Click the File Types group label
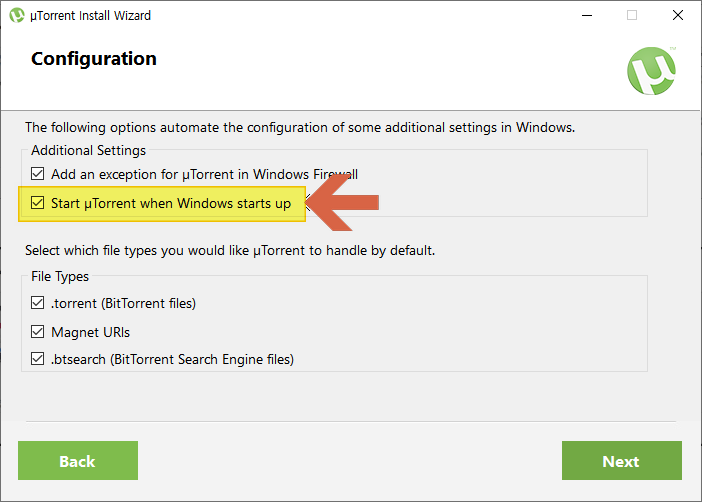This screenshot has height=502, width=702. click(x=60, y=277)
